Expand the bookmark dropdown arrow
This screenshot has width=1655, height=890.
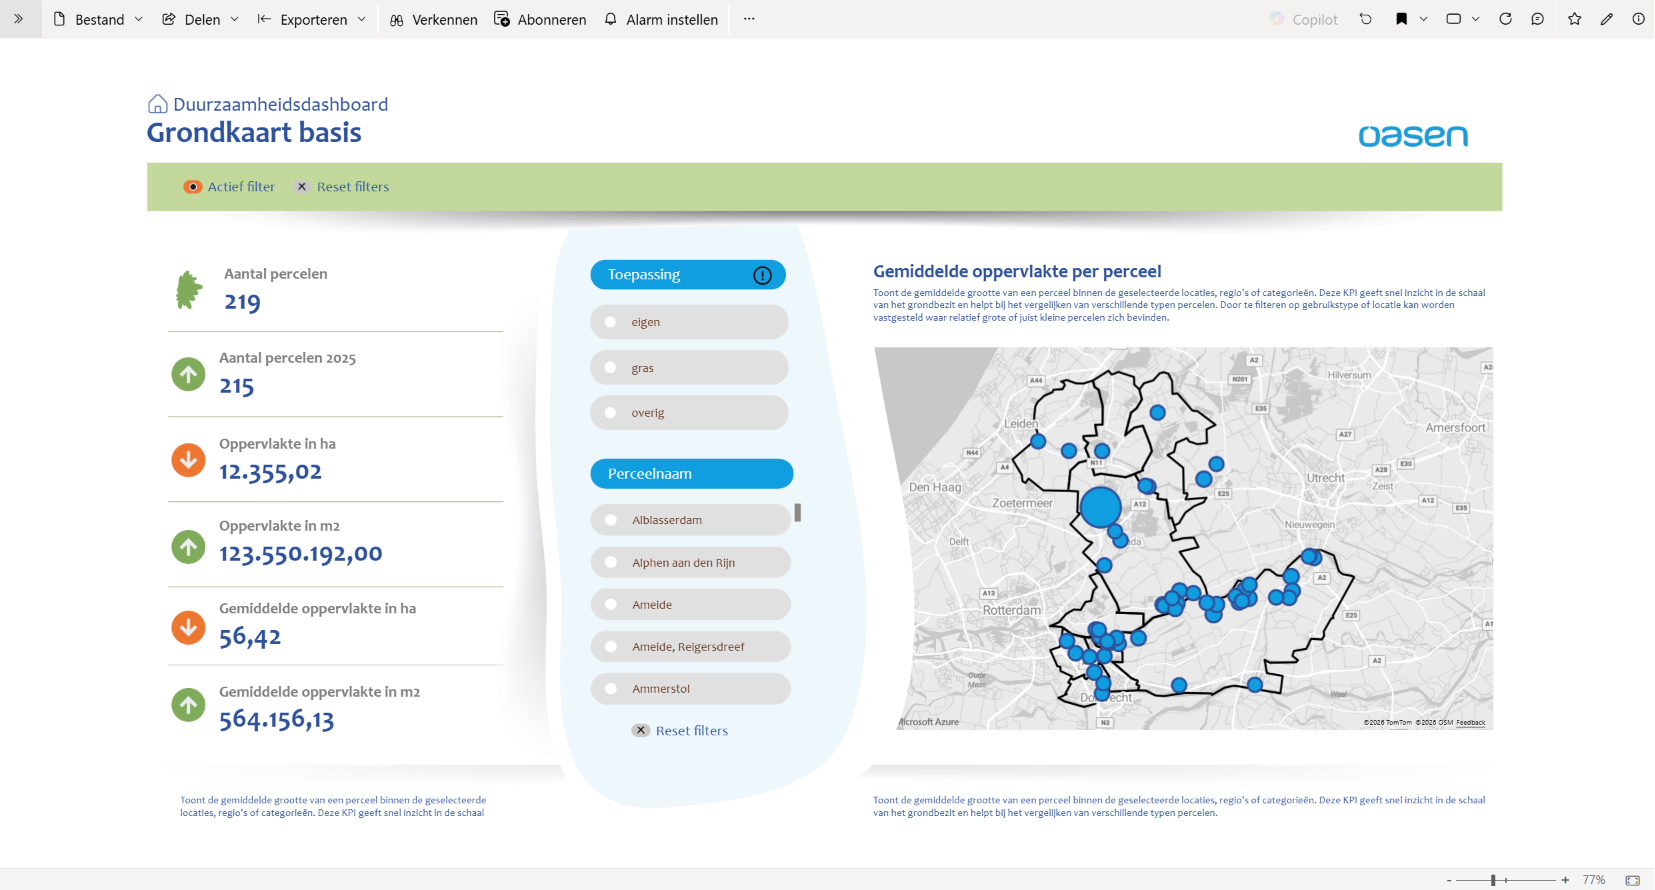click(1423, 19)
